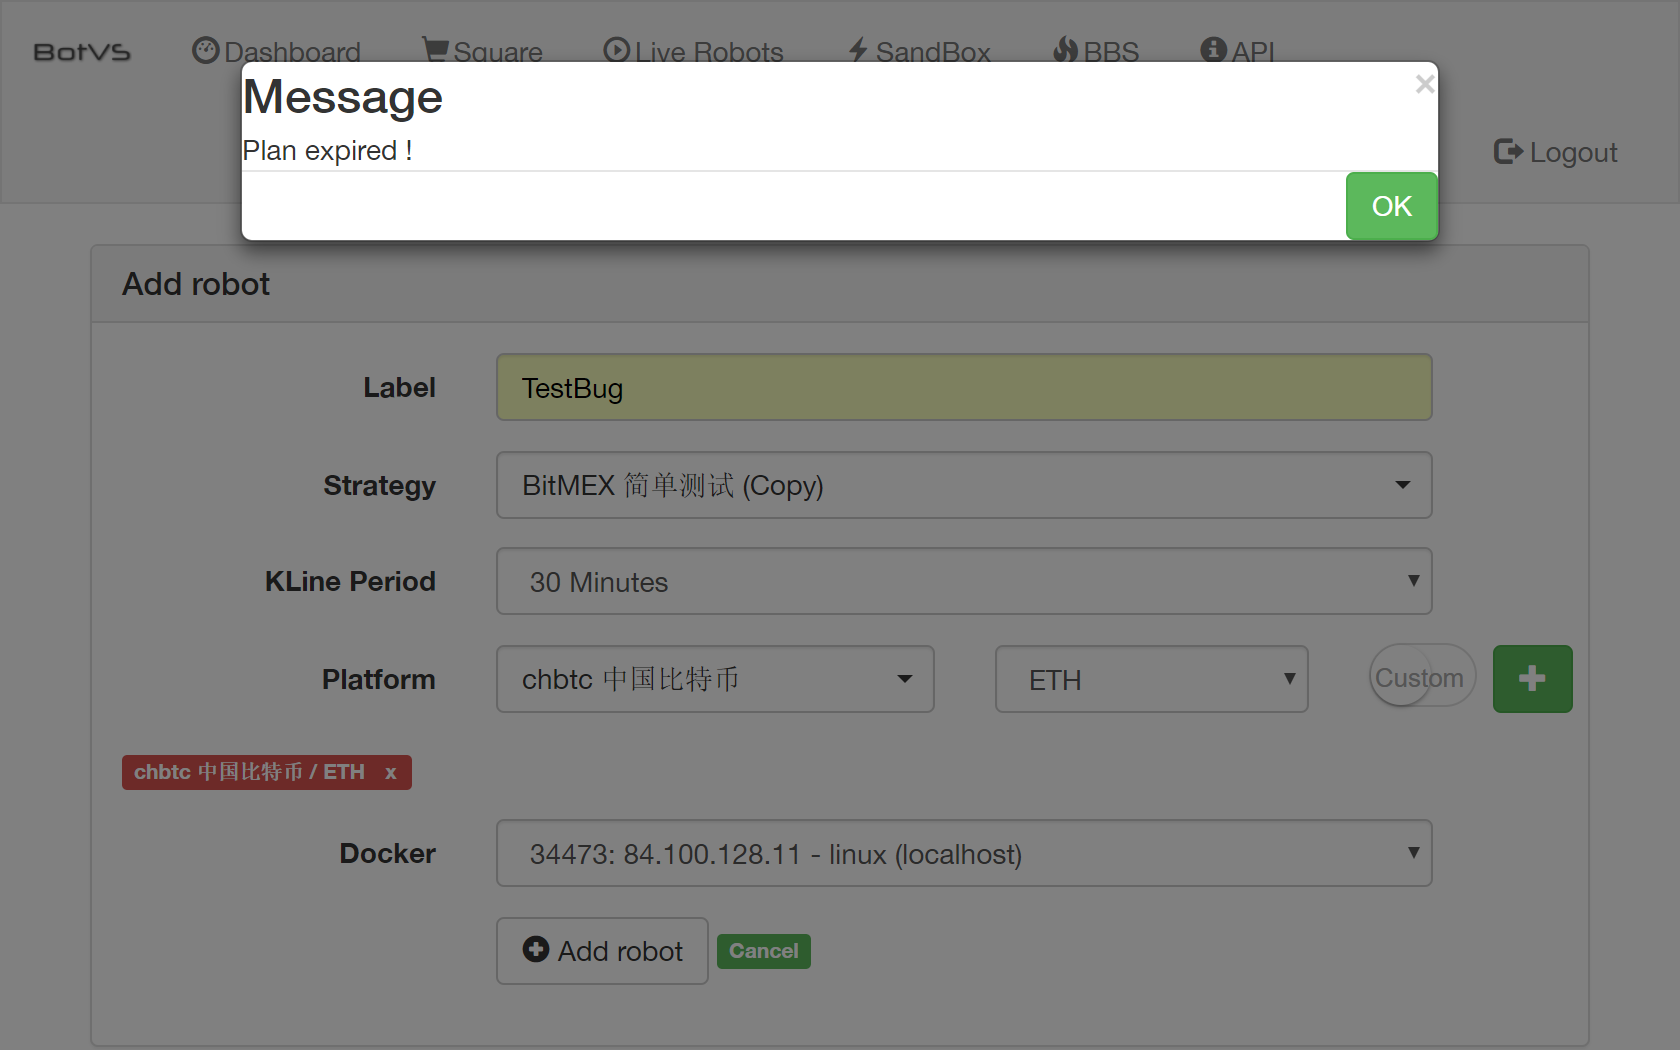1680x1050 pixels.
Task: Click the Square shopping cart icon
Action: pos(435,49)
